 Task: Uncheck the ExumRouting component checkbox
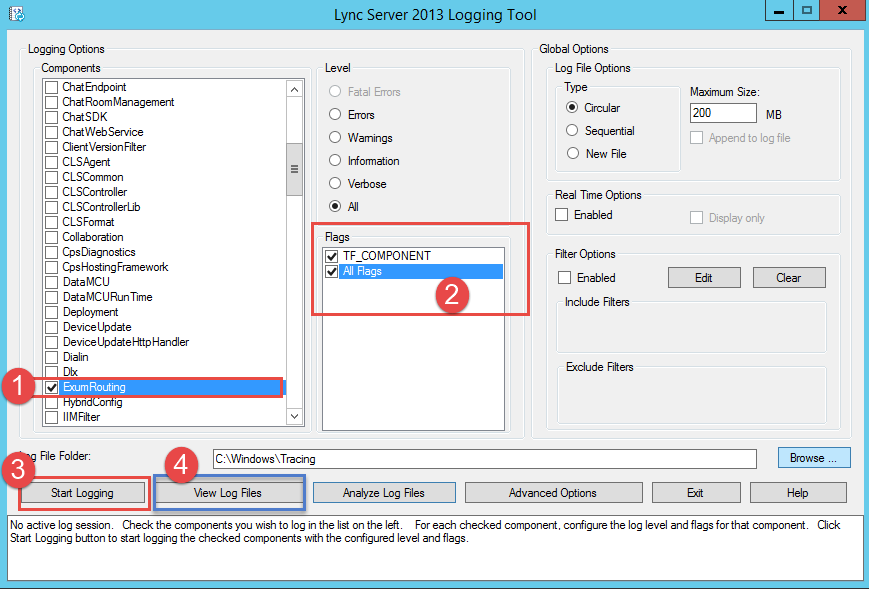coord(52,387)
